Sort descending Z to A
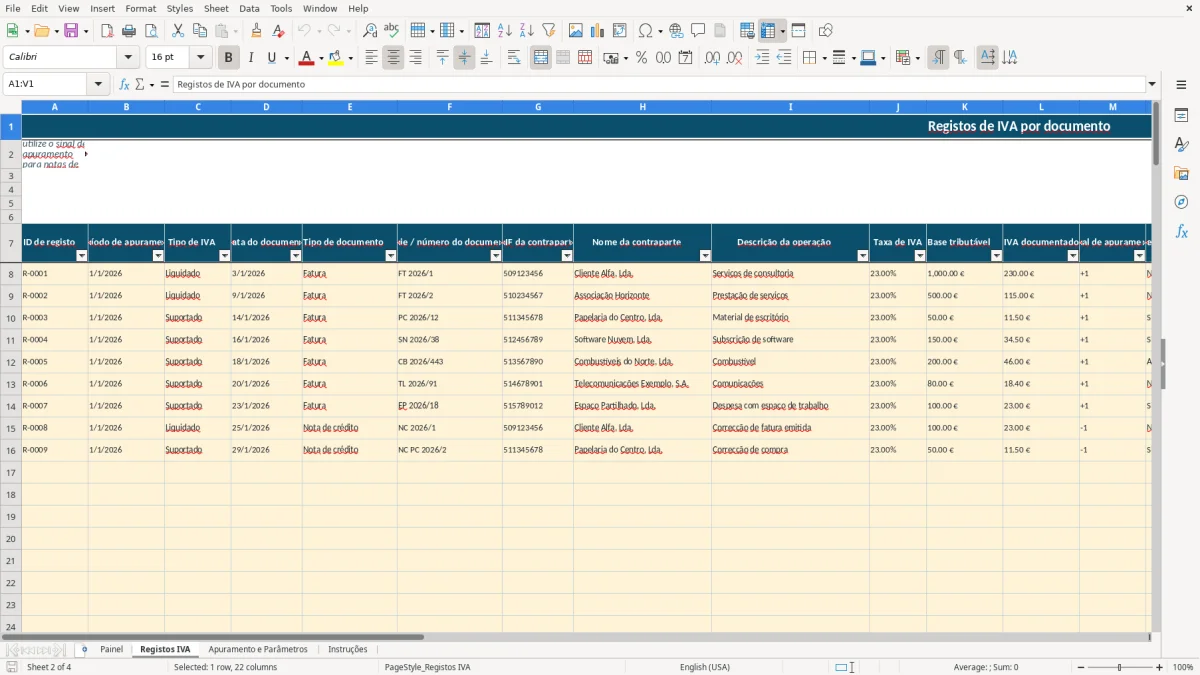 tap(527, 31)
